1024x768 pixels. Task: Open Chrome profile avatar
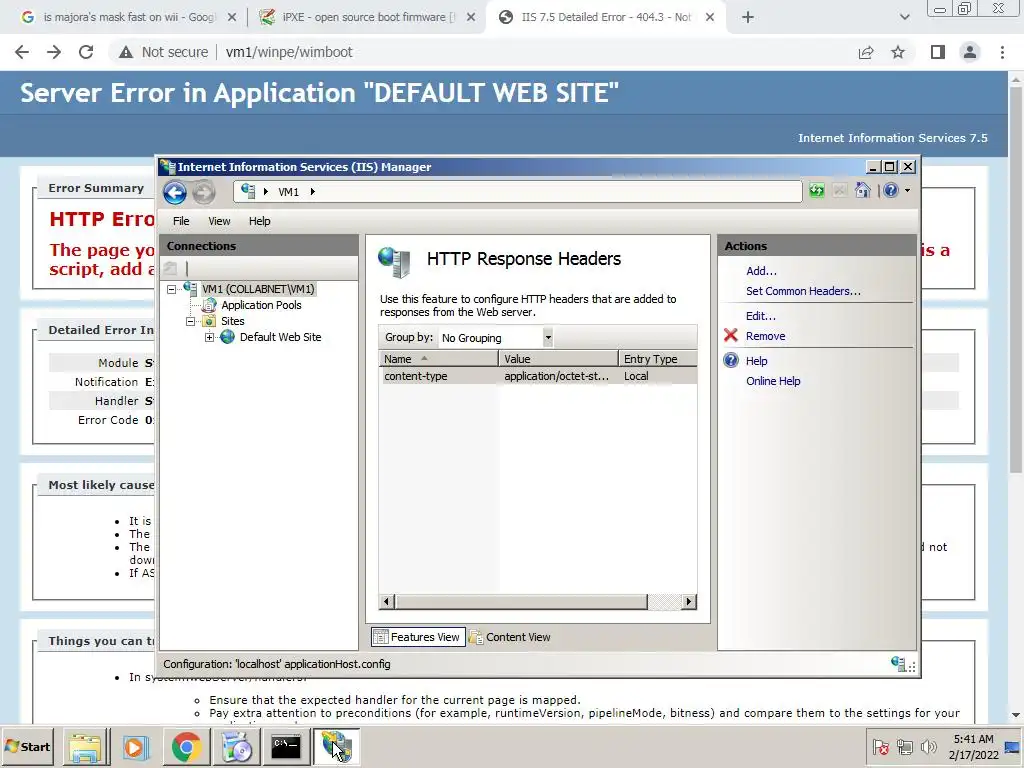(970, 52)
